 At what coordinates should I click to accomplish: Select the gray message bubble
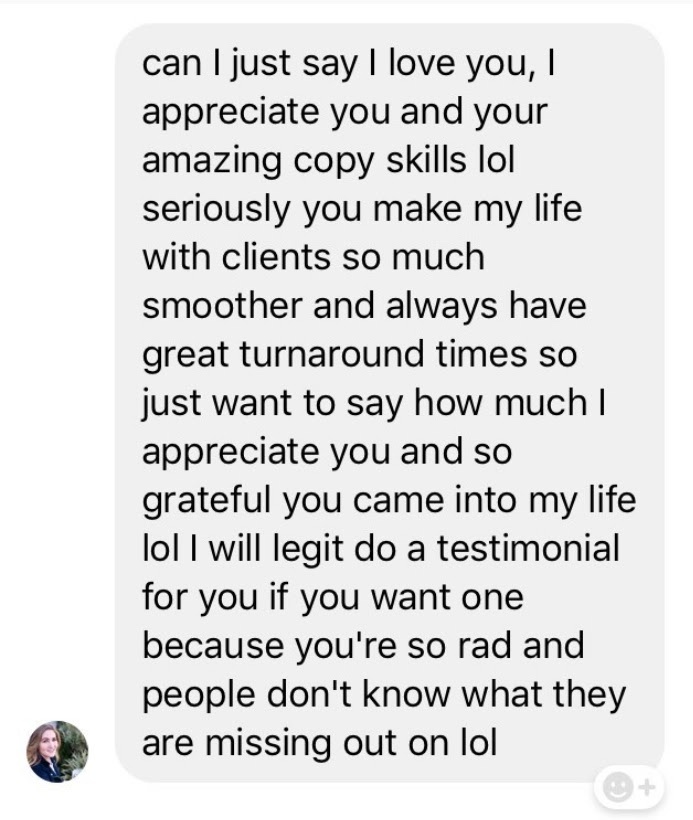pyautogui.click(x=389, y=403)
